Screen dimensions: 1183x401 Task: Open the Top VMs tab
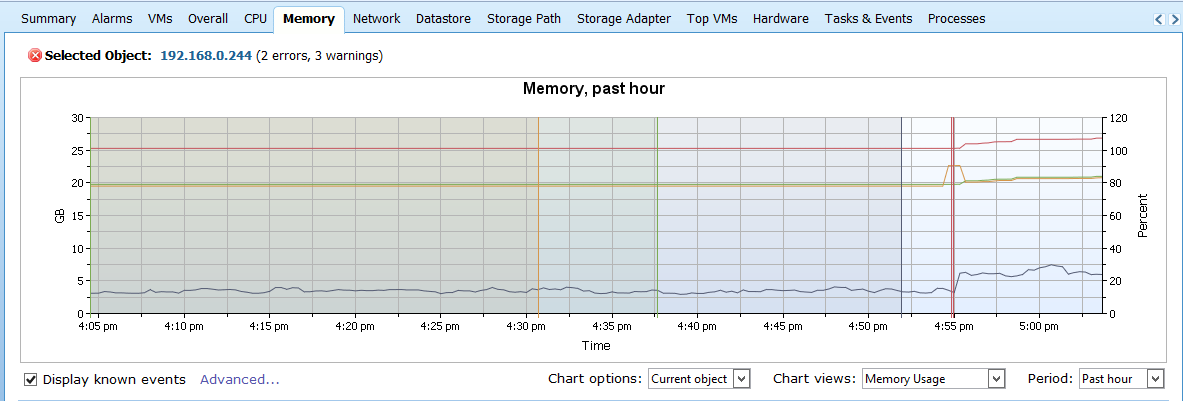pyautogui.click(x=711, y=19)
